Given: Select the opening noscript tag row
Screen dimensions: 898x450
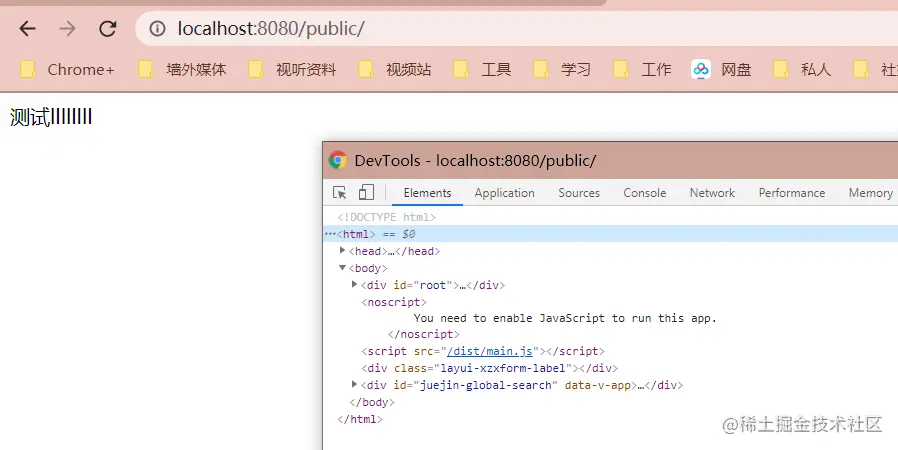Looking at the screenshot, I should [394, 302].
